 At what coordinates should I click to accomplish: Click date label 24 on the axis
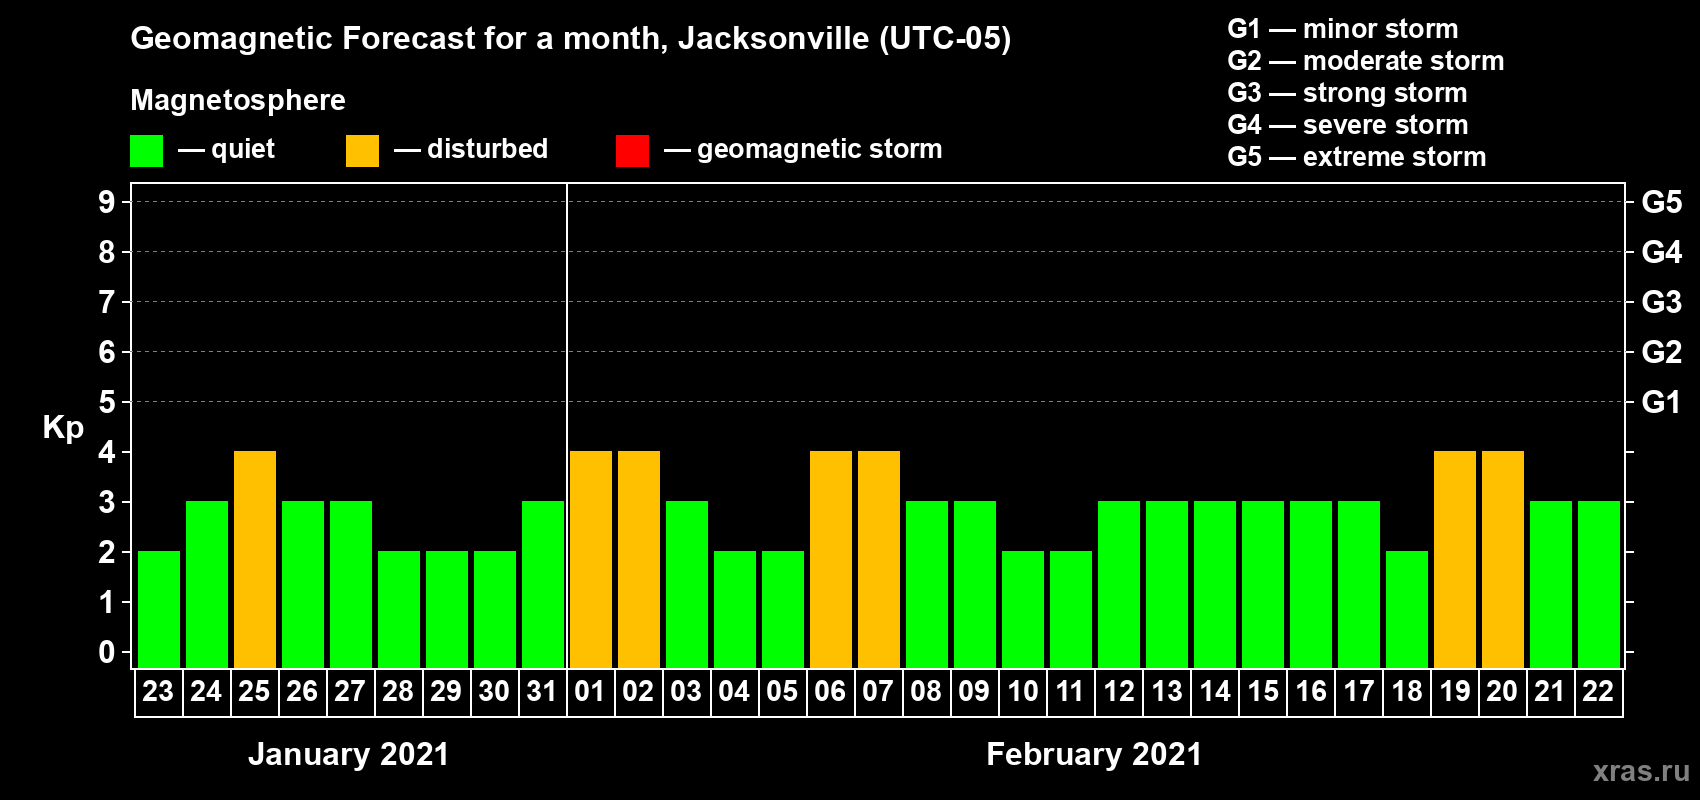[206, 691]
